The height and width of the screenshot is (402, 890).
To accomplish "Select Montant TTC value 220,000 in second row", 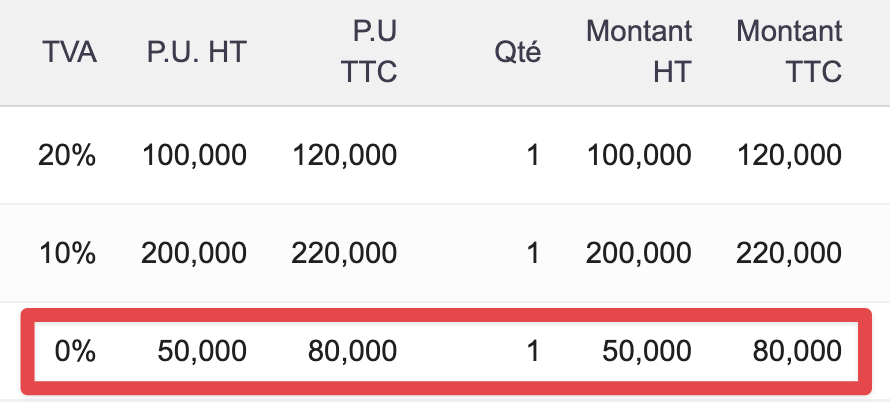I will click(x=789, y=253).
